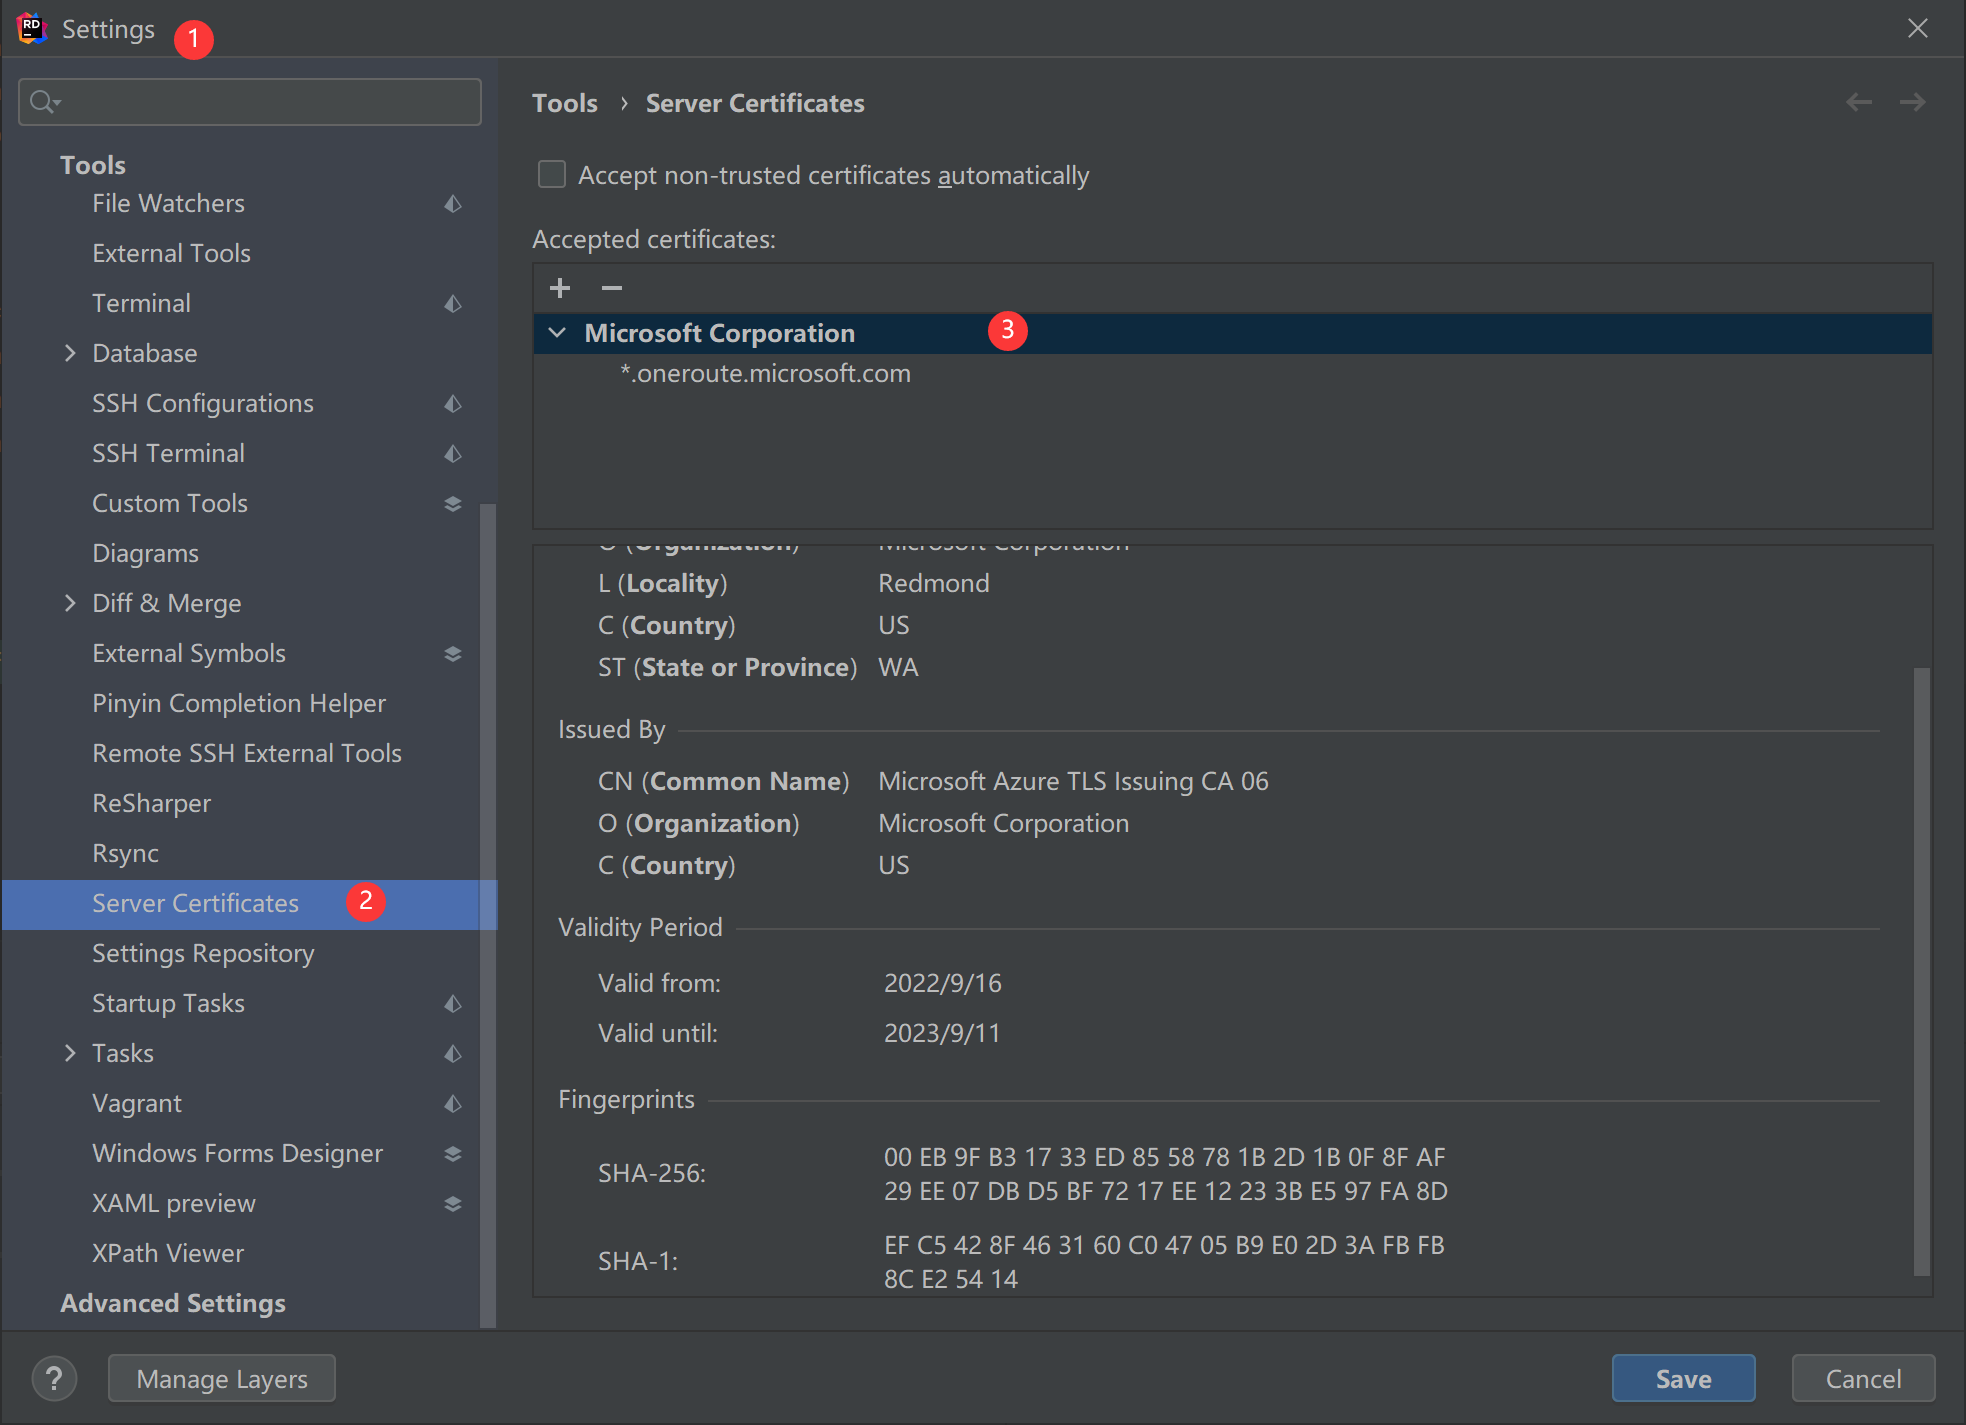1966x1425 pixels.
Task: Click the add certificate plus icon
Action: click(x=560, y=288)
